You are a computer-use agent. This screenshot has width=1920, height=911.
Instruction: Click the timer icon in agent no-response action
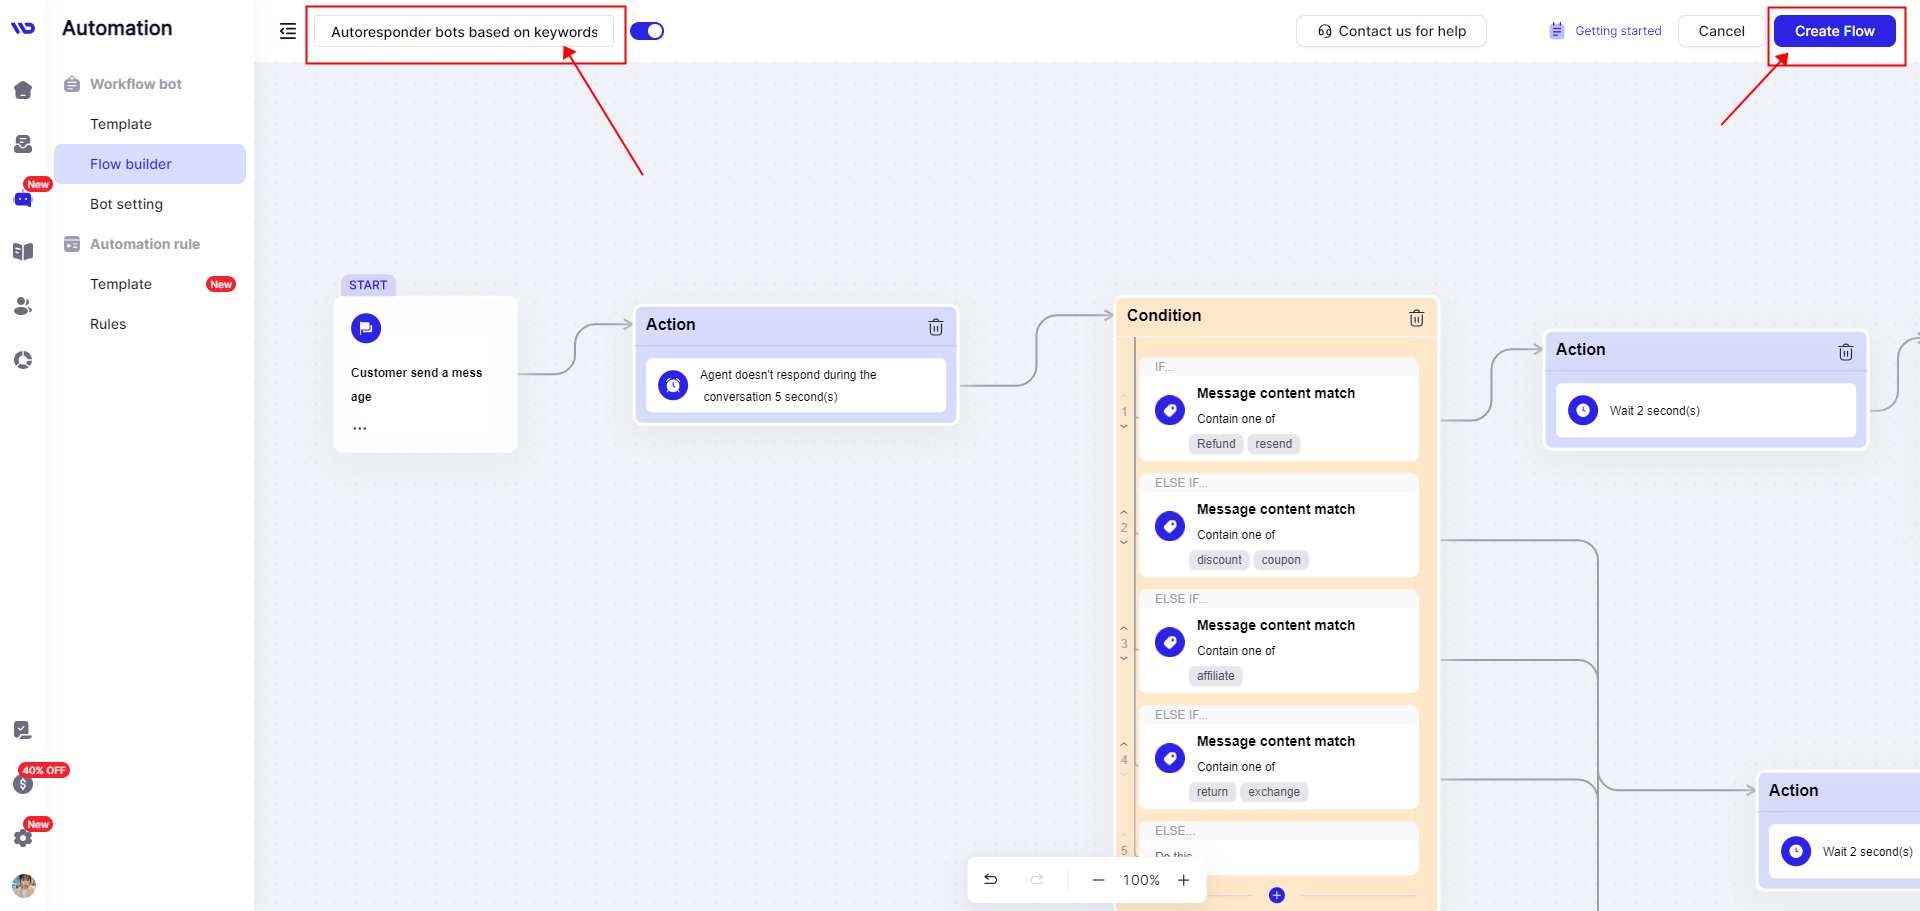tap(674, 385)
